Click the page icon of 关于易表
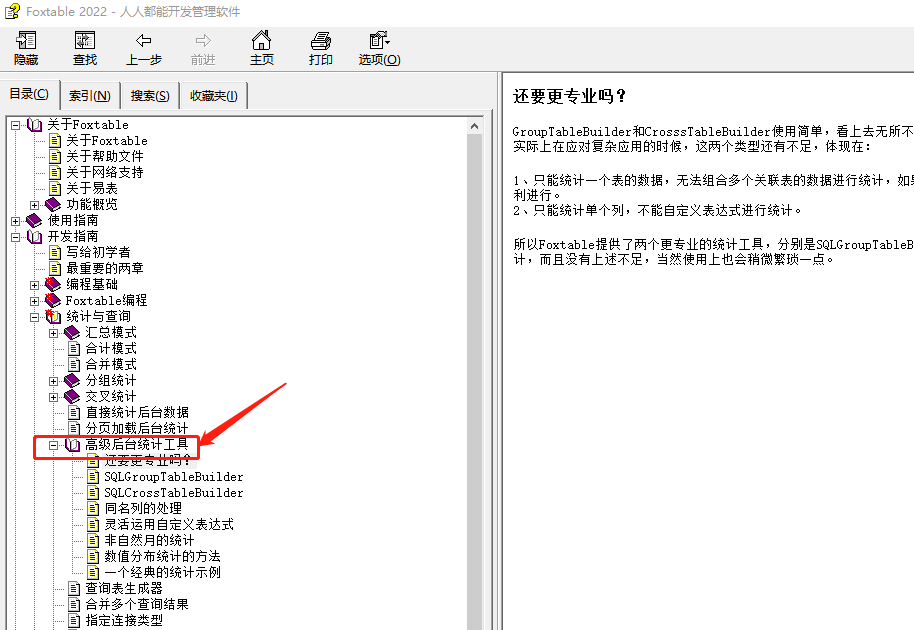The height and width of the screenshot is (630, 914). click(x=55, y=188)
